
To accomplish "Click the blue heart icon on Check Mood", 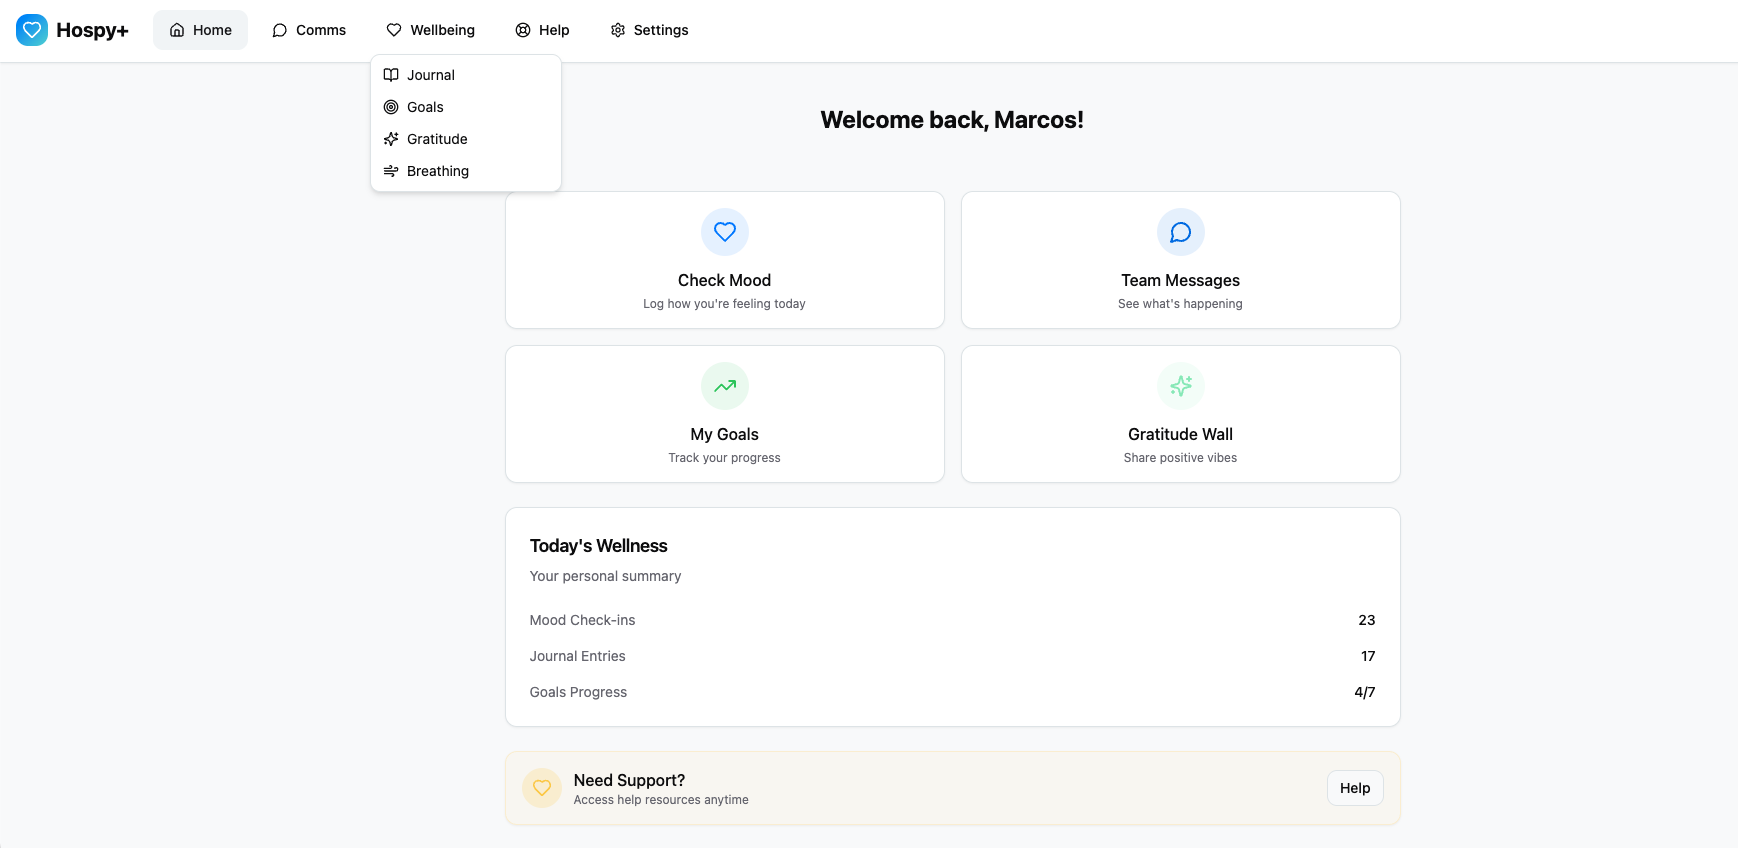I will pyautogui.click(x=725, y=232).
